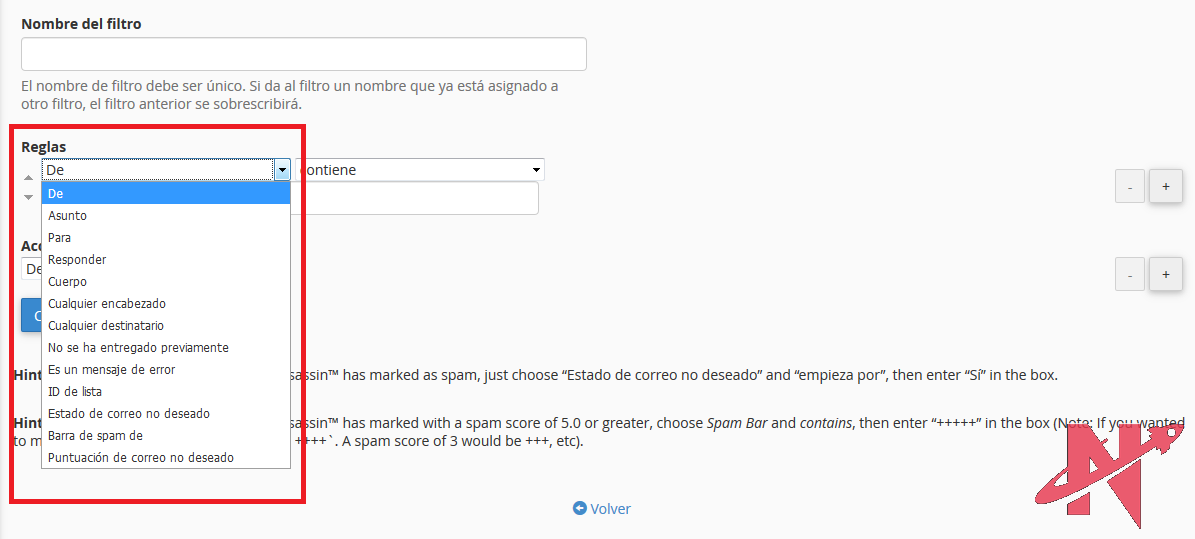
Task: Add a rule with the plus button
Action: 1165,187
